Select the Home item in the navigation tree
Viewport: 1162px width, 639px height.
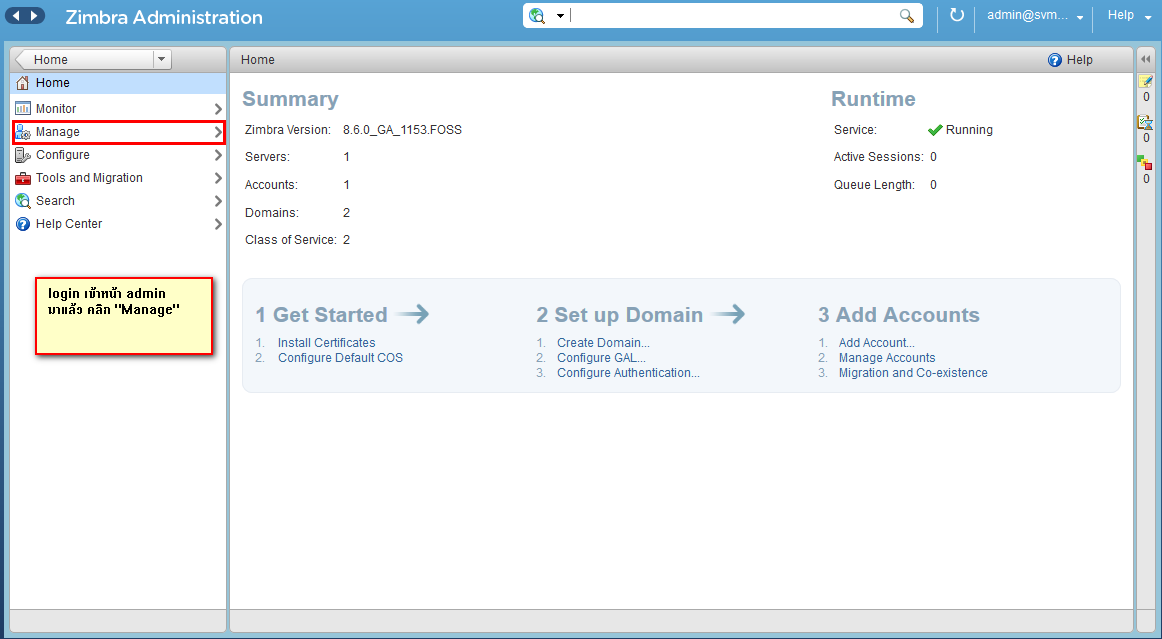[x=118, y=83]
